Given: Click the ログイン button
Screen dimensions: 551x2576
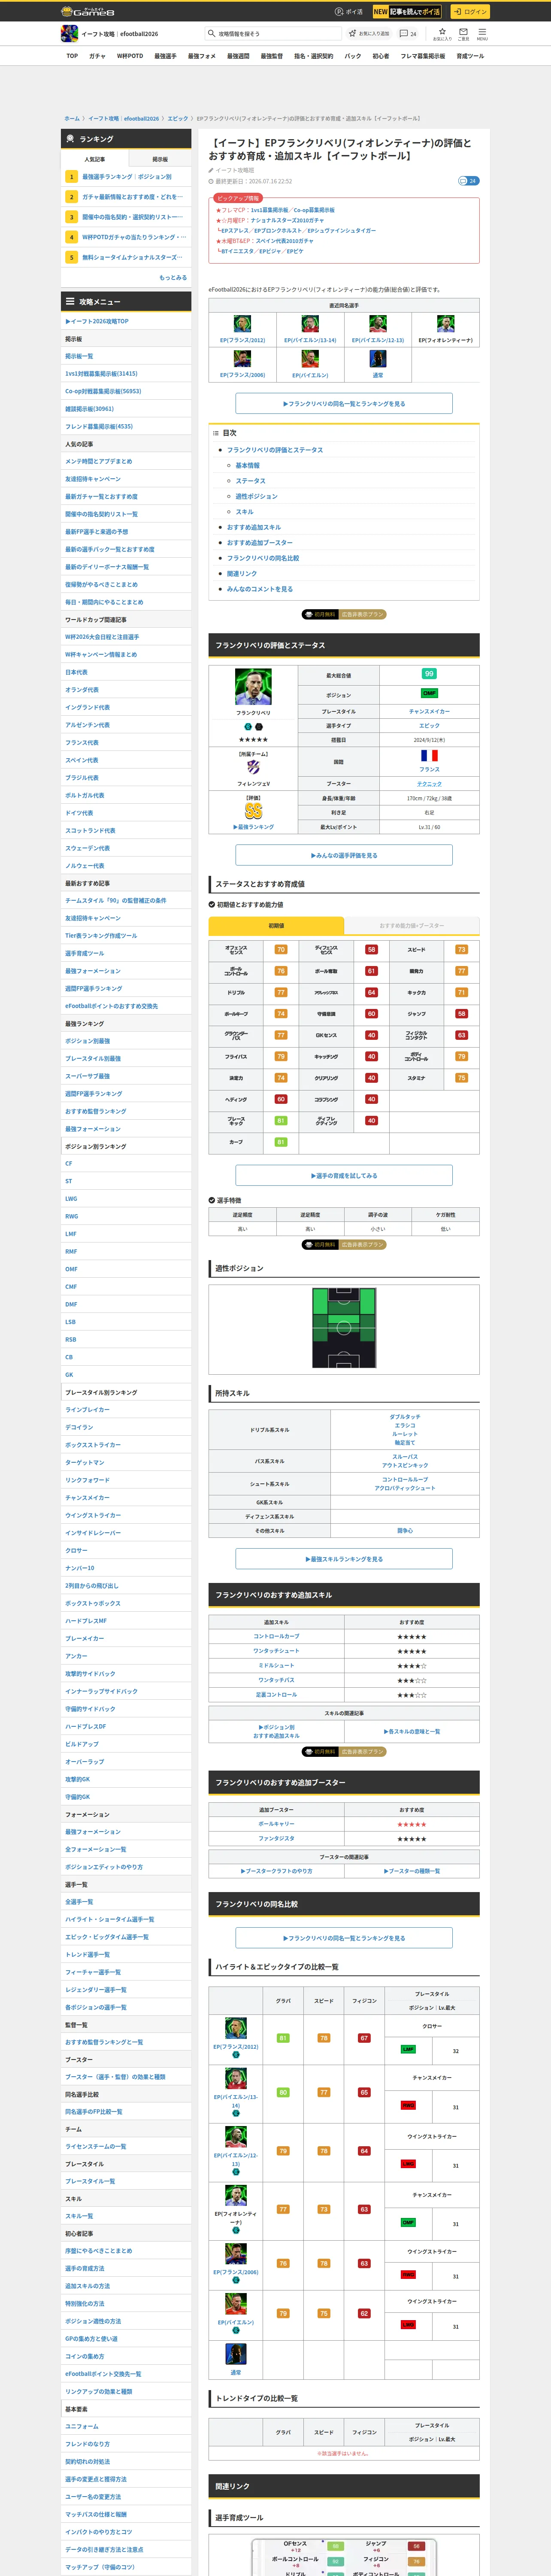Looking at the screenshot, I should (x=469, y=12).
